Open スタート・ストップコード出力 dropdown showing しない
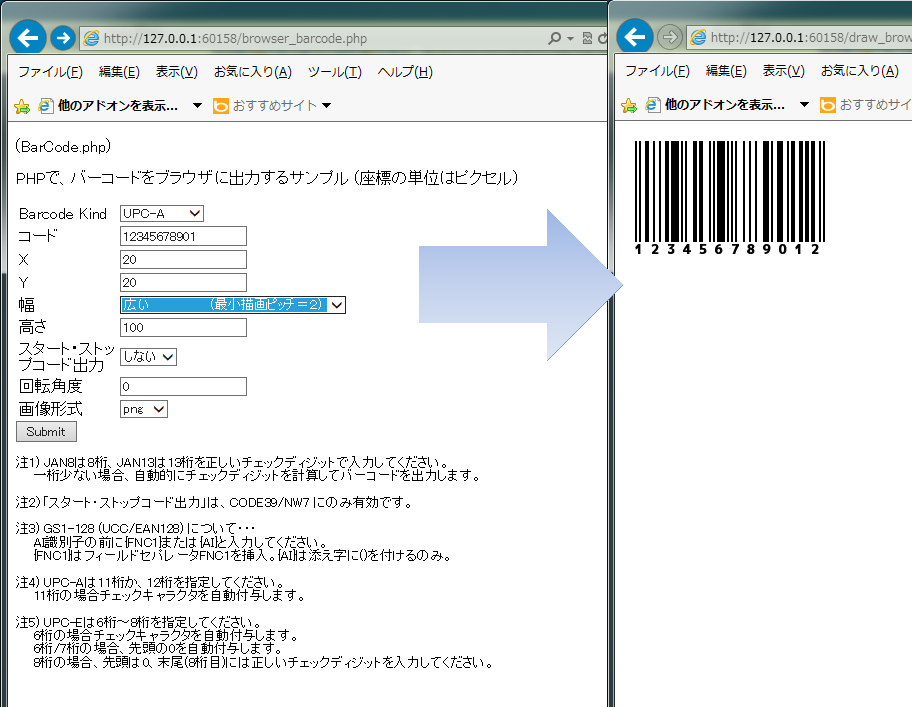This screenshot has height=707, width=912. [x=148, y=356]
